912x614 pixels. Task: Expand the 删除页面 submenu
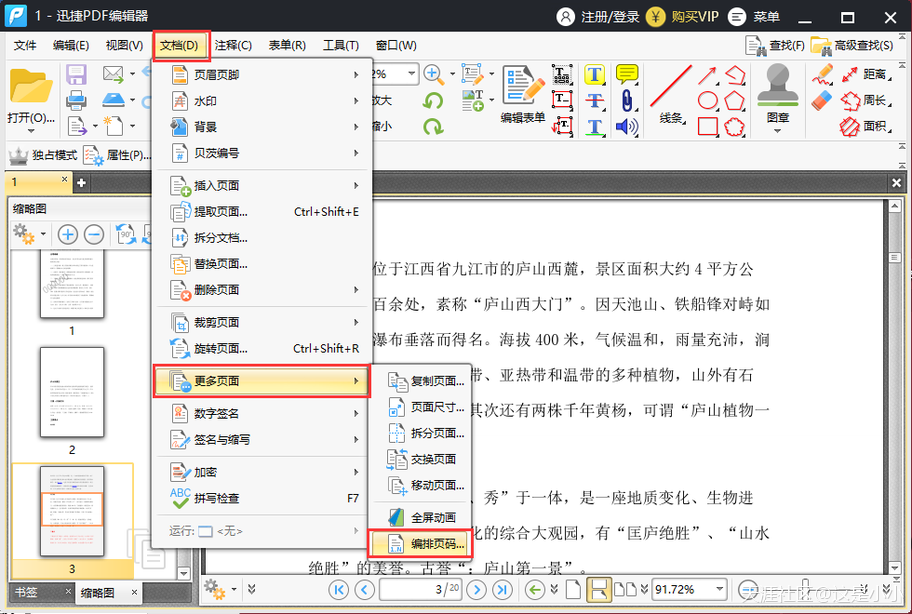[262, 290]
